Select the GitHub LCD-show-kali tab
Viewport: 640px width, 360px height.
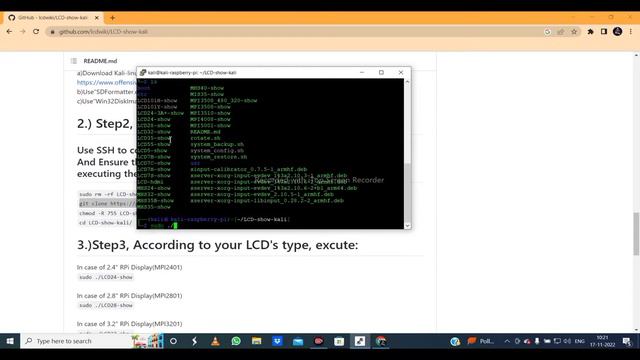[x=53, y=18]
